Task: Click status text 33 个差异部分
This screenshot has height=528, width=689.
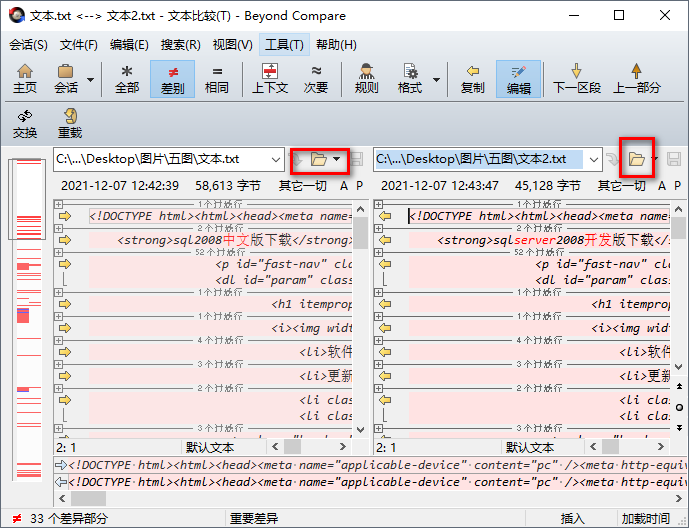Action: pyautogui.click(x=69, y=518)
